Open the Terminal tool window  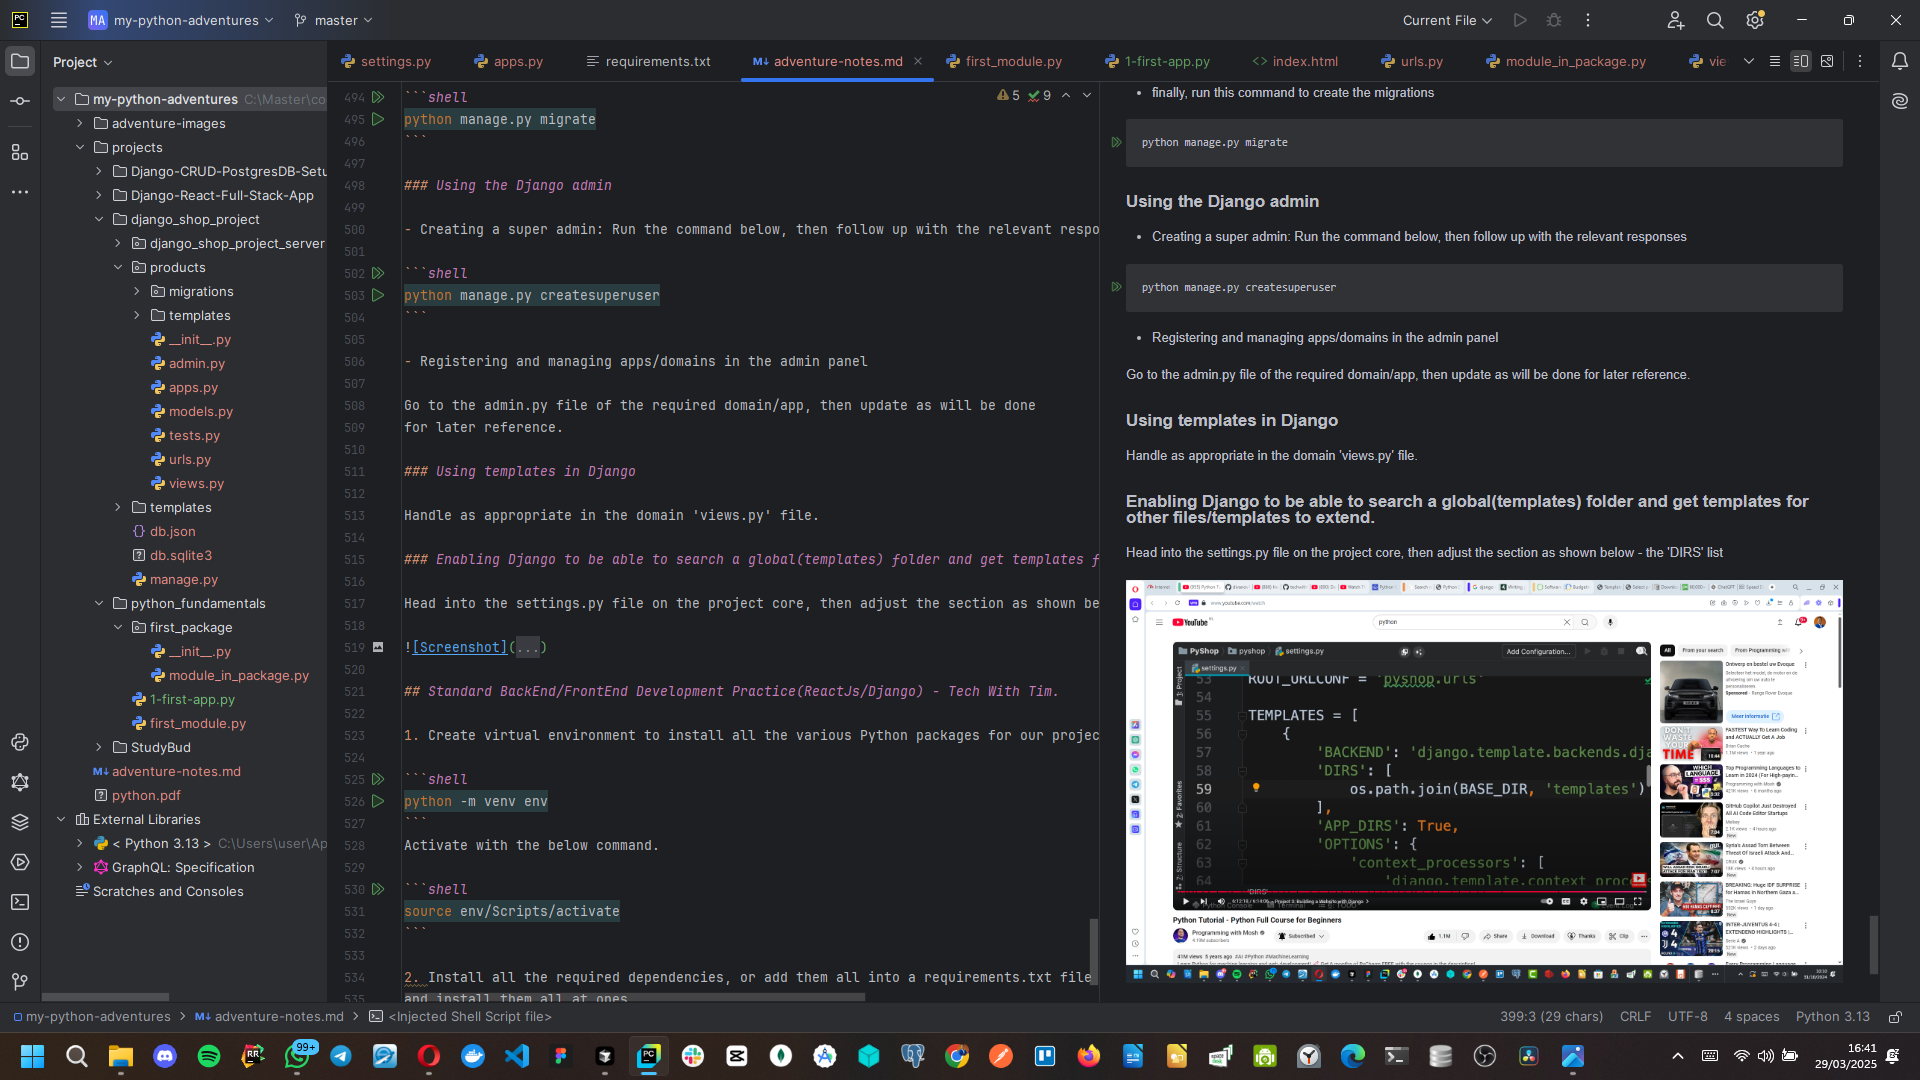tap(20, 902)
